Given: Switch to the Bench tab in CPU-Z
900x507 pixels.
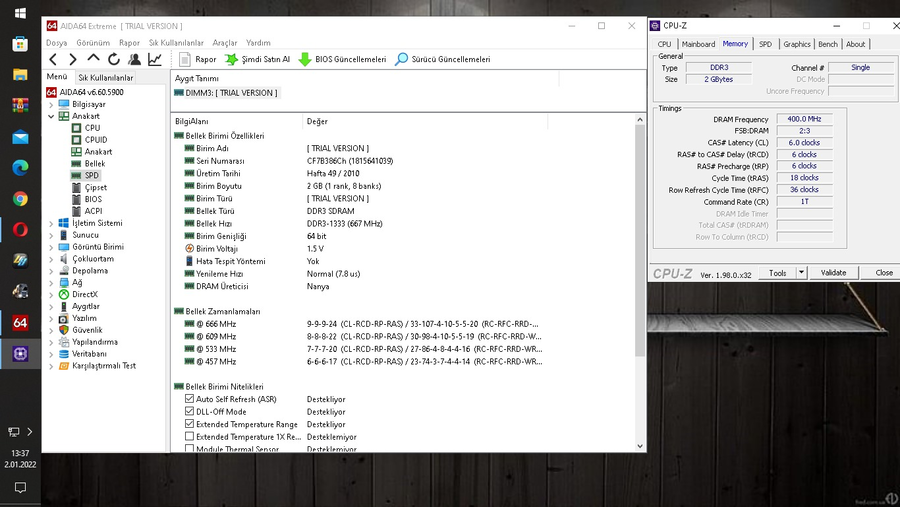Looking at the screenshot, I should point(828,44).
